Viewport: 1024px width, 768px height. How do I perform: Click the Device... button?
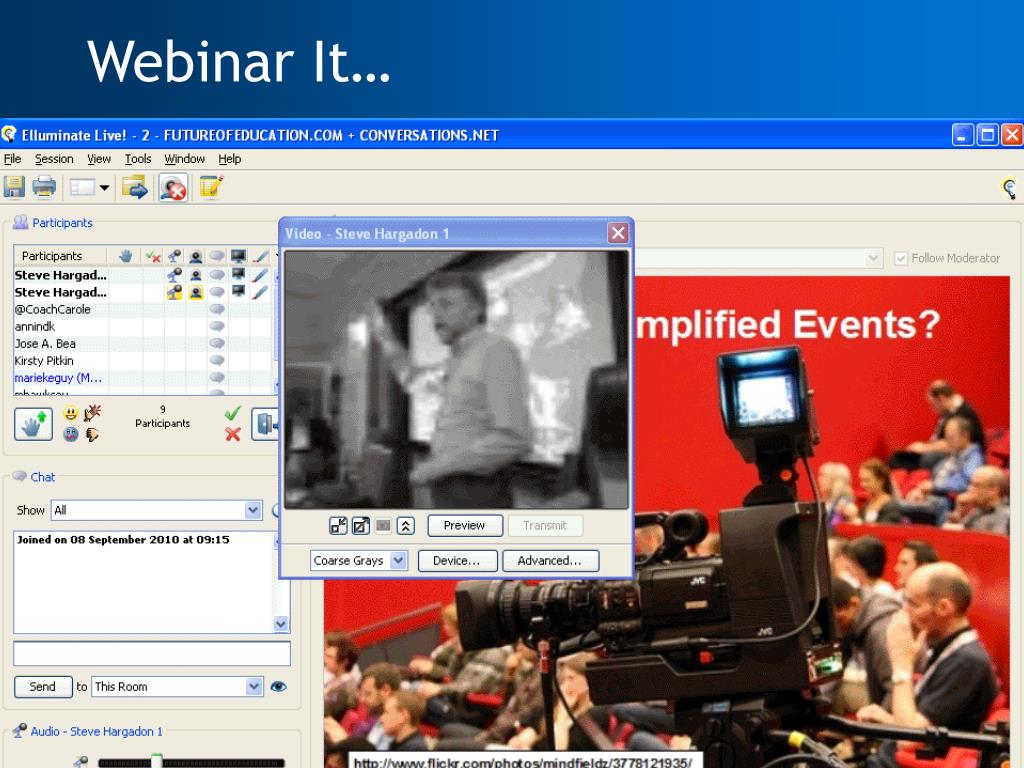pos(456,560)
